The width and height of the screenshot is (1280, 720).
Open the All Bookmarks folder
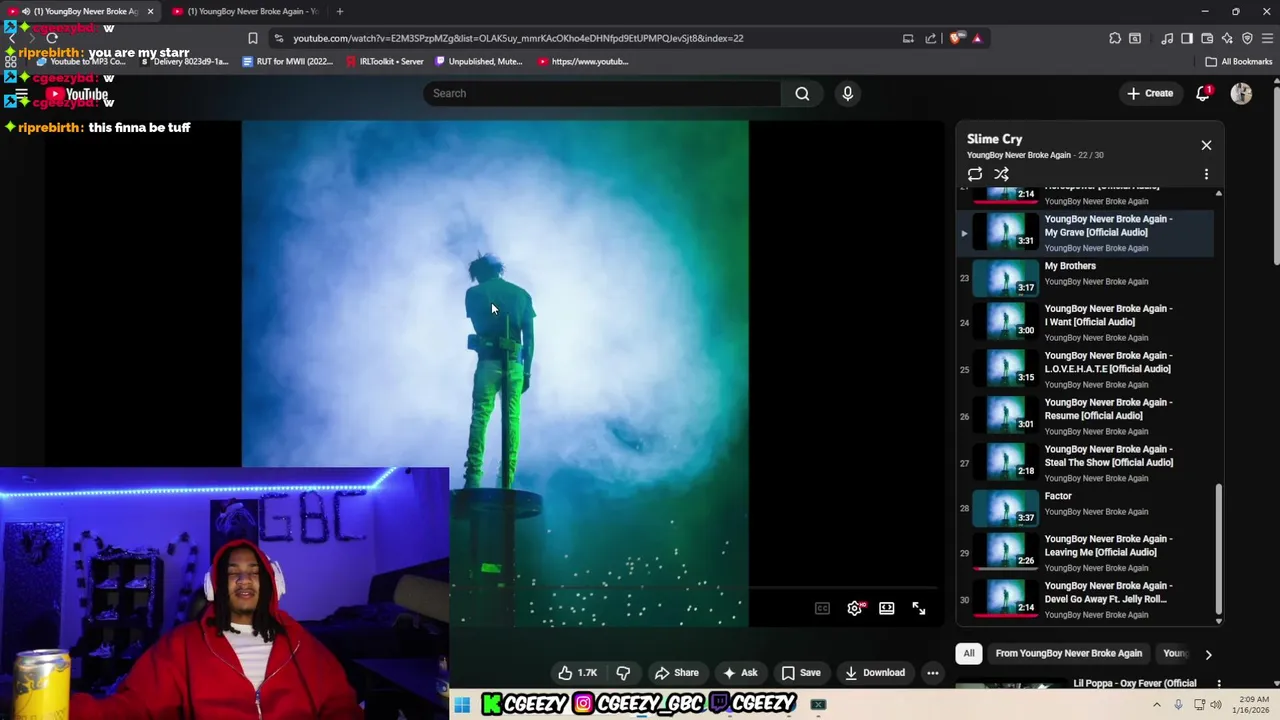[1239, 61]
